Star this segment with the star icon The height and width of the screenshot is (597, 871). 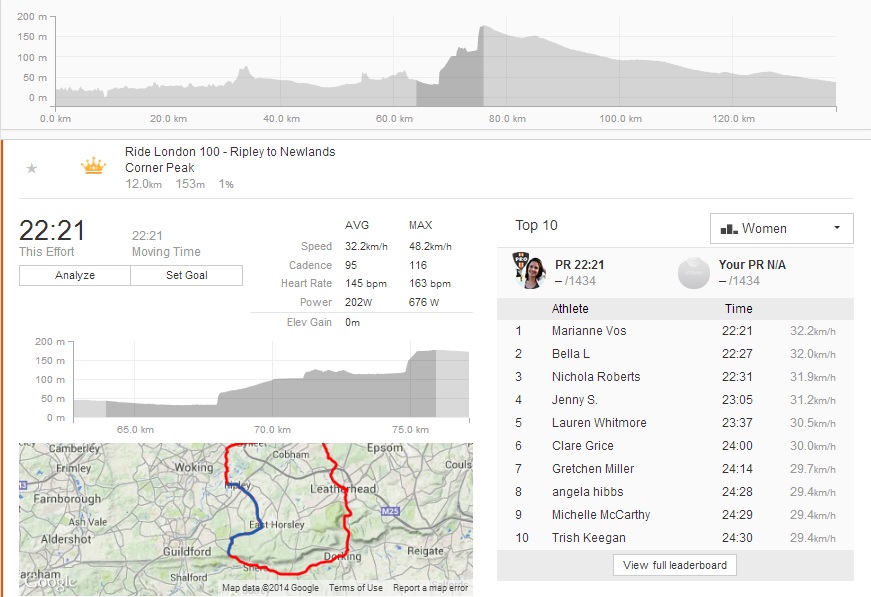[x=31, y=168]
